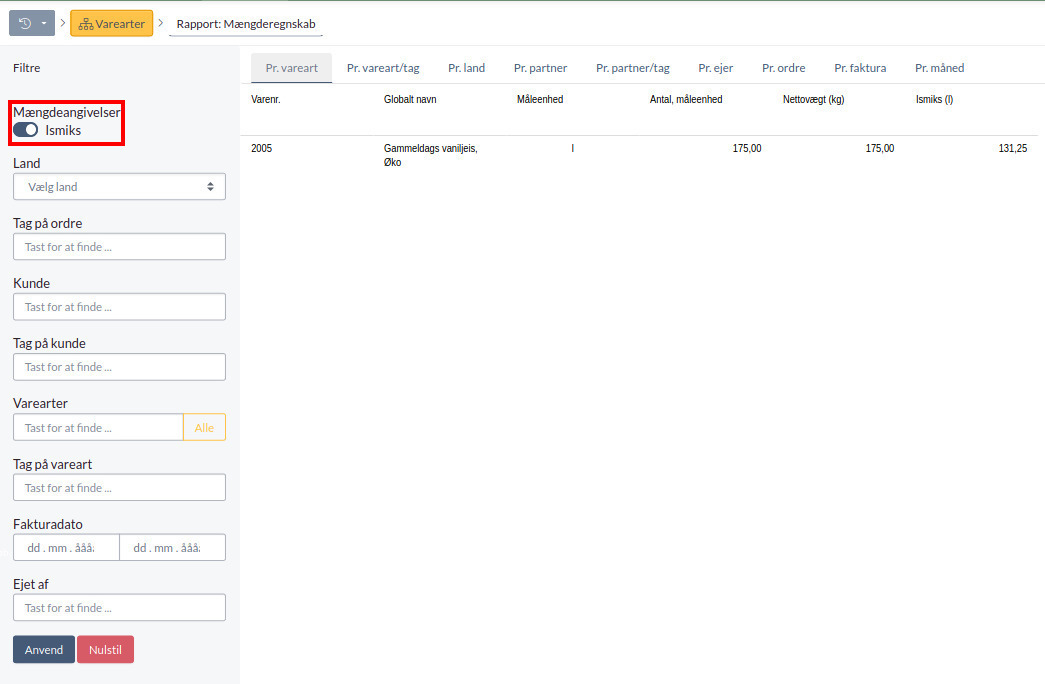Open the Vælg land dropdown

click(x=119, y=187)
